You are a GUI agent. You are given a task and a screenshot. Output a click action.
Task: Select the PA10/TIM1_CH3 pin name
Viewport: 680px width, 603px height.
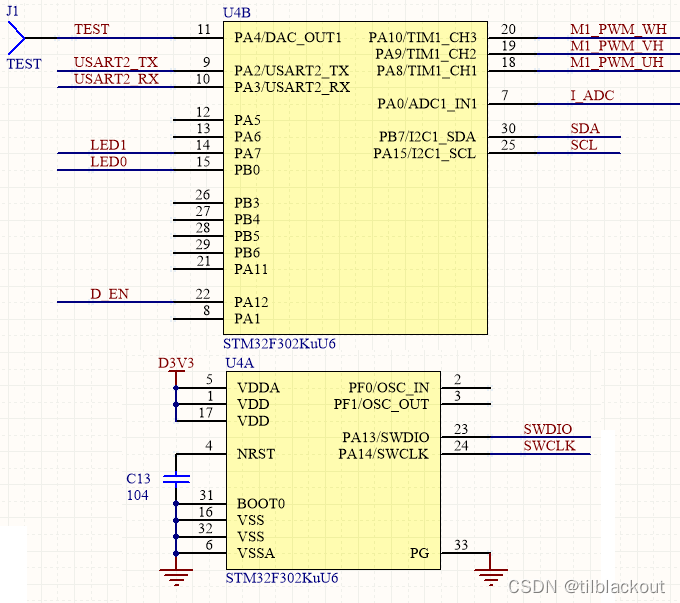(422, 38)
